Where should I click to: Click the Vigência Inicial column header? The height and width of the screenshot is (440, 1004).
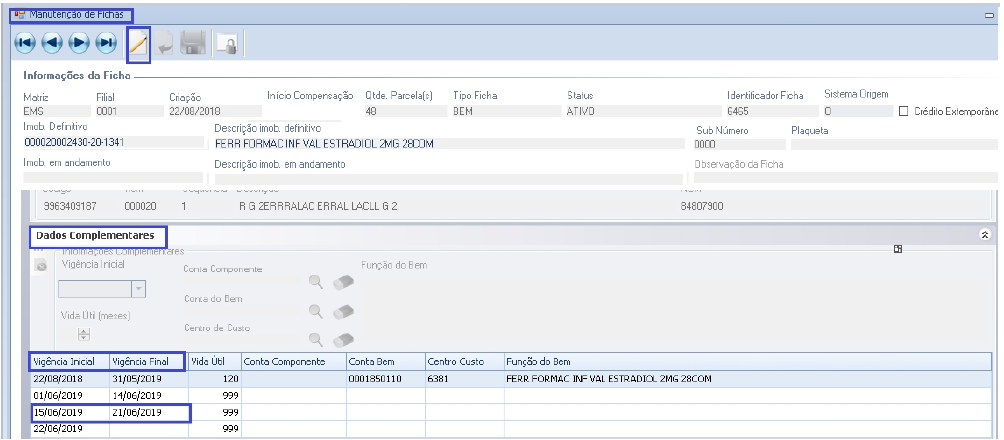69,361
